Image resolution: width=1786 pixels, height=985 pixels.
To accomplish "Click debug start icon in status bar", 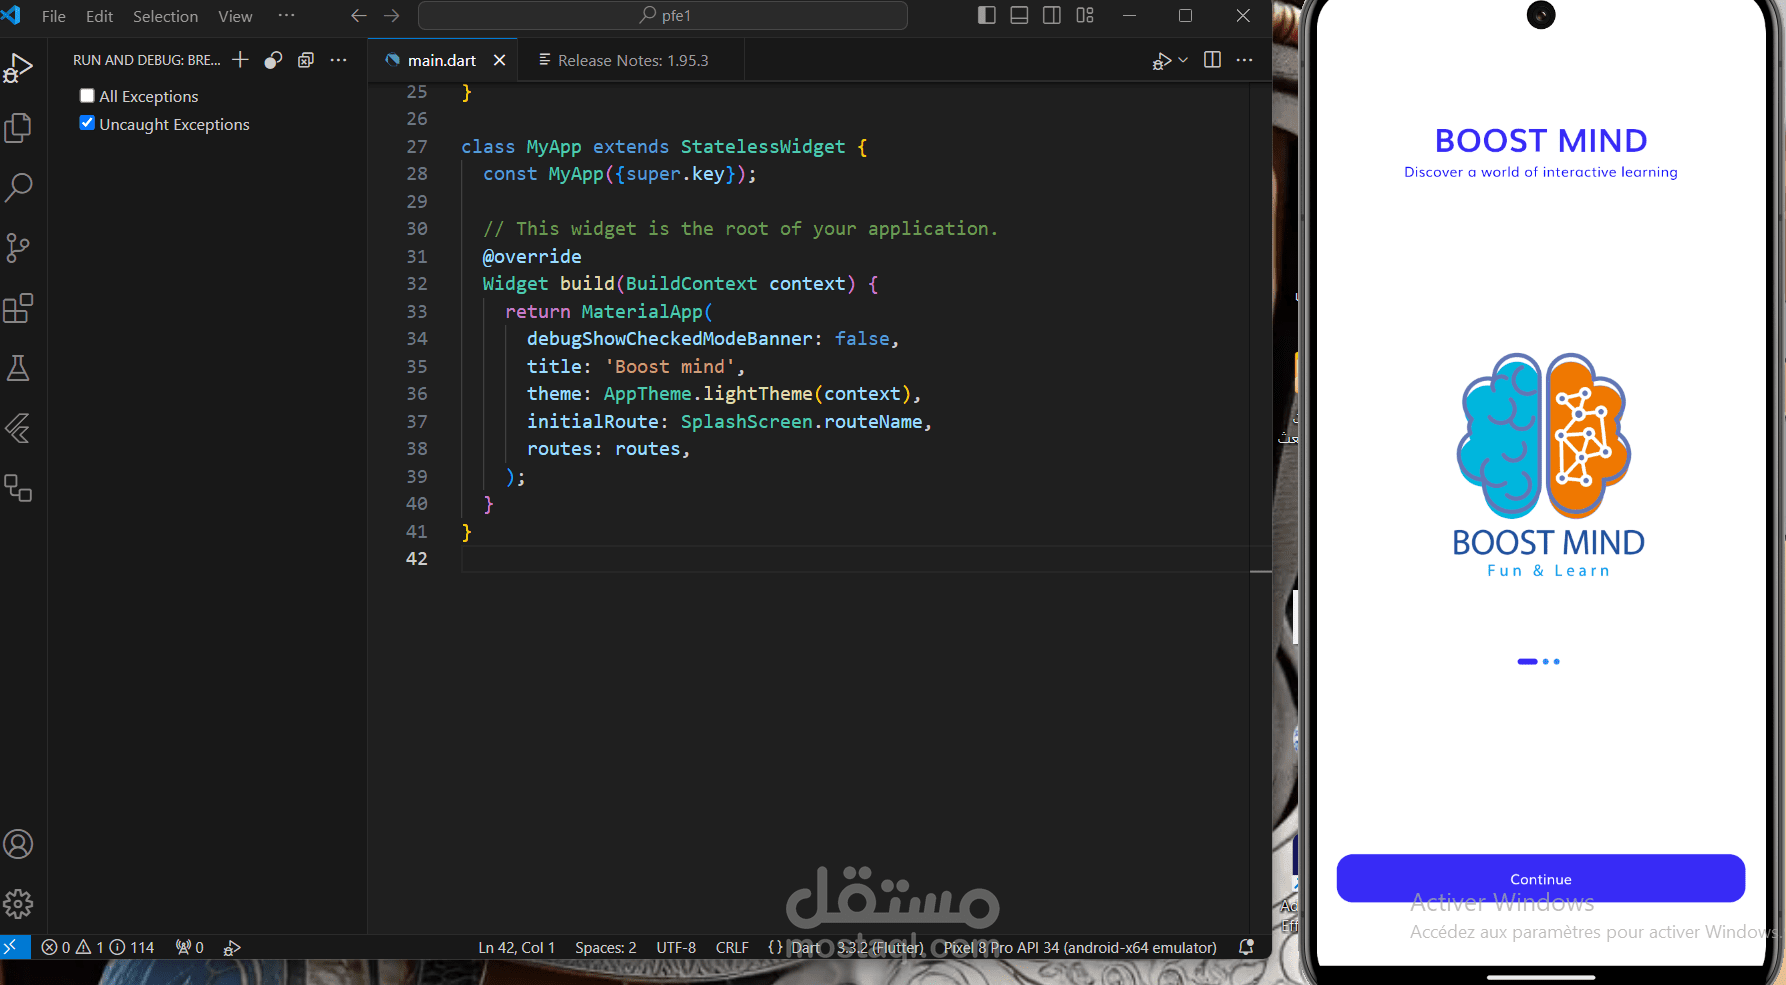I will (232, 947).
